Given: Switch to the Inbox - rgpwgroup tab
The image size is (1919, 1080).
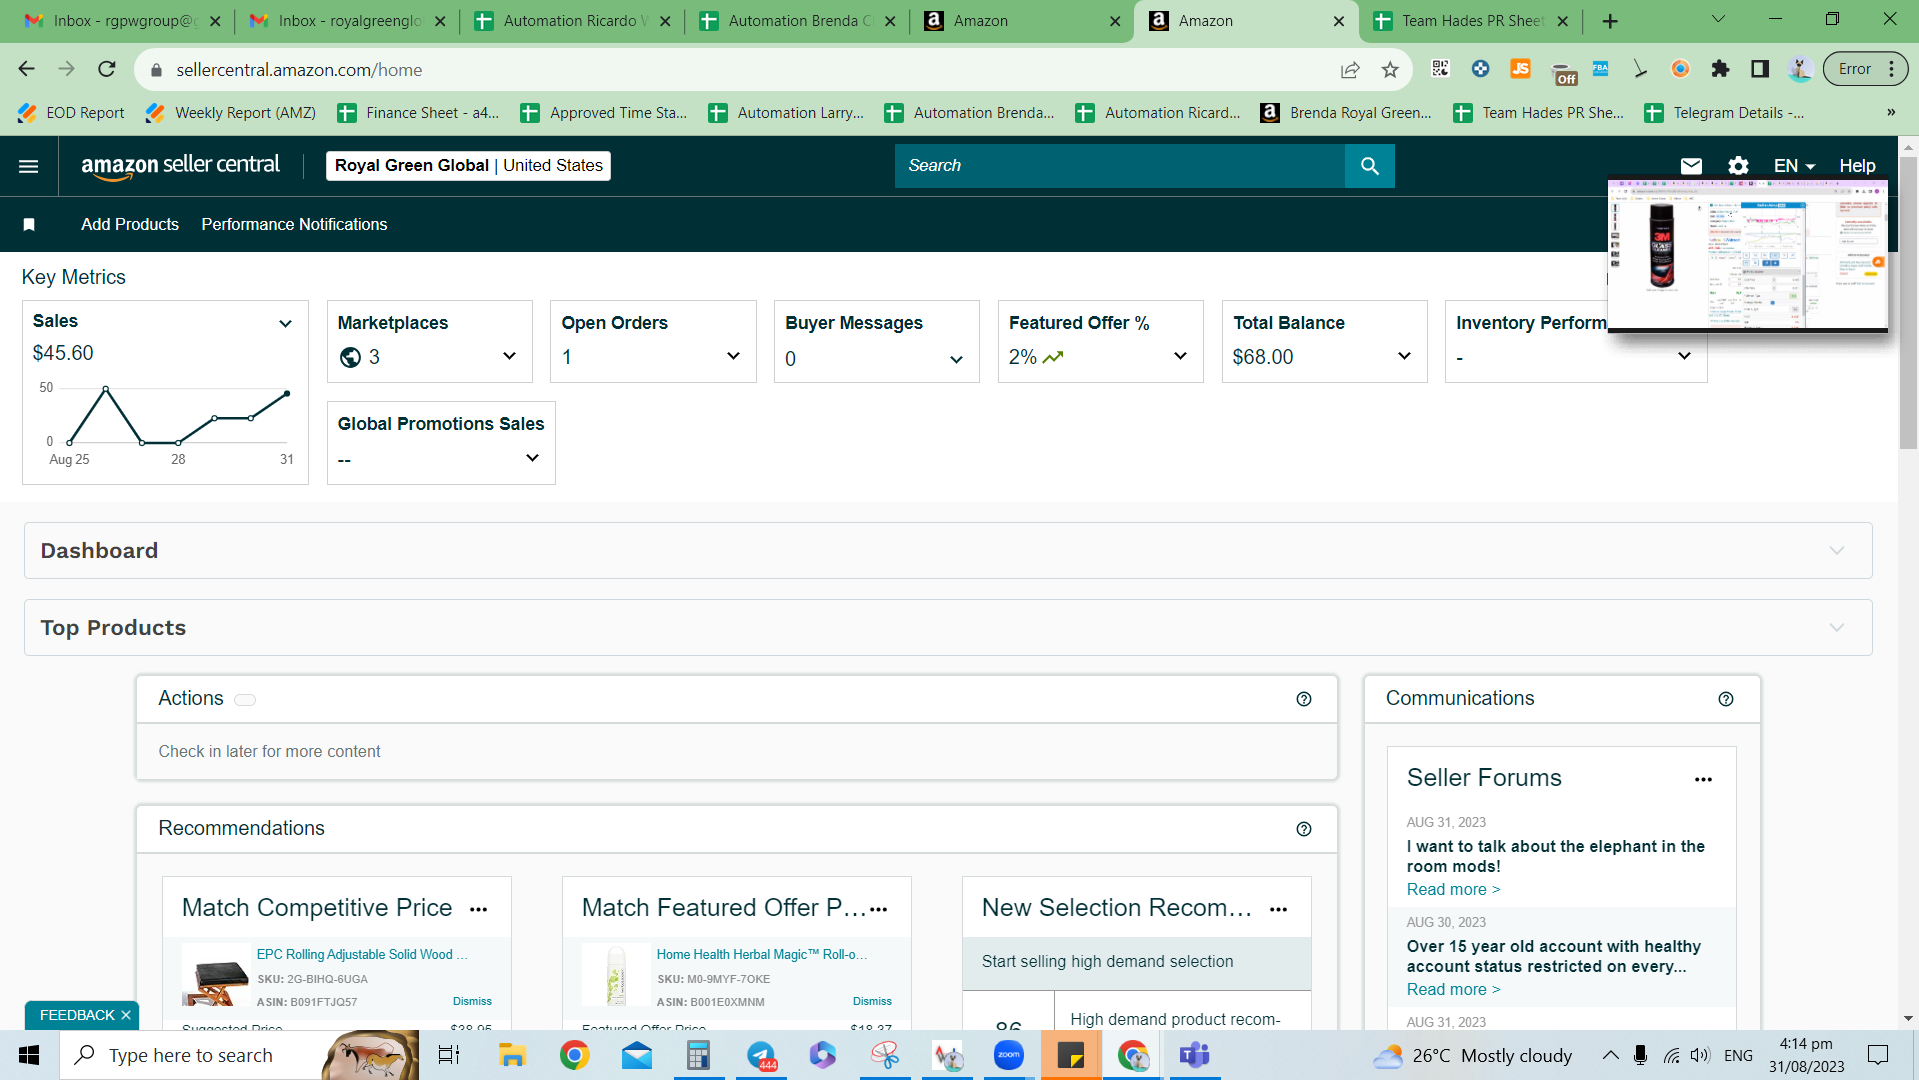Looking at the screenshot, I should 123,21.
